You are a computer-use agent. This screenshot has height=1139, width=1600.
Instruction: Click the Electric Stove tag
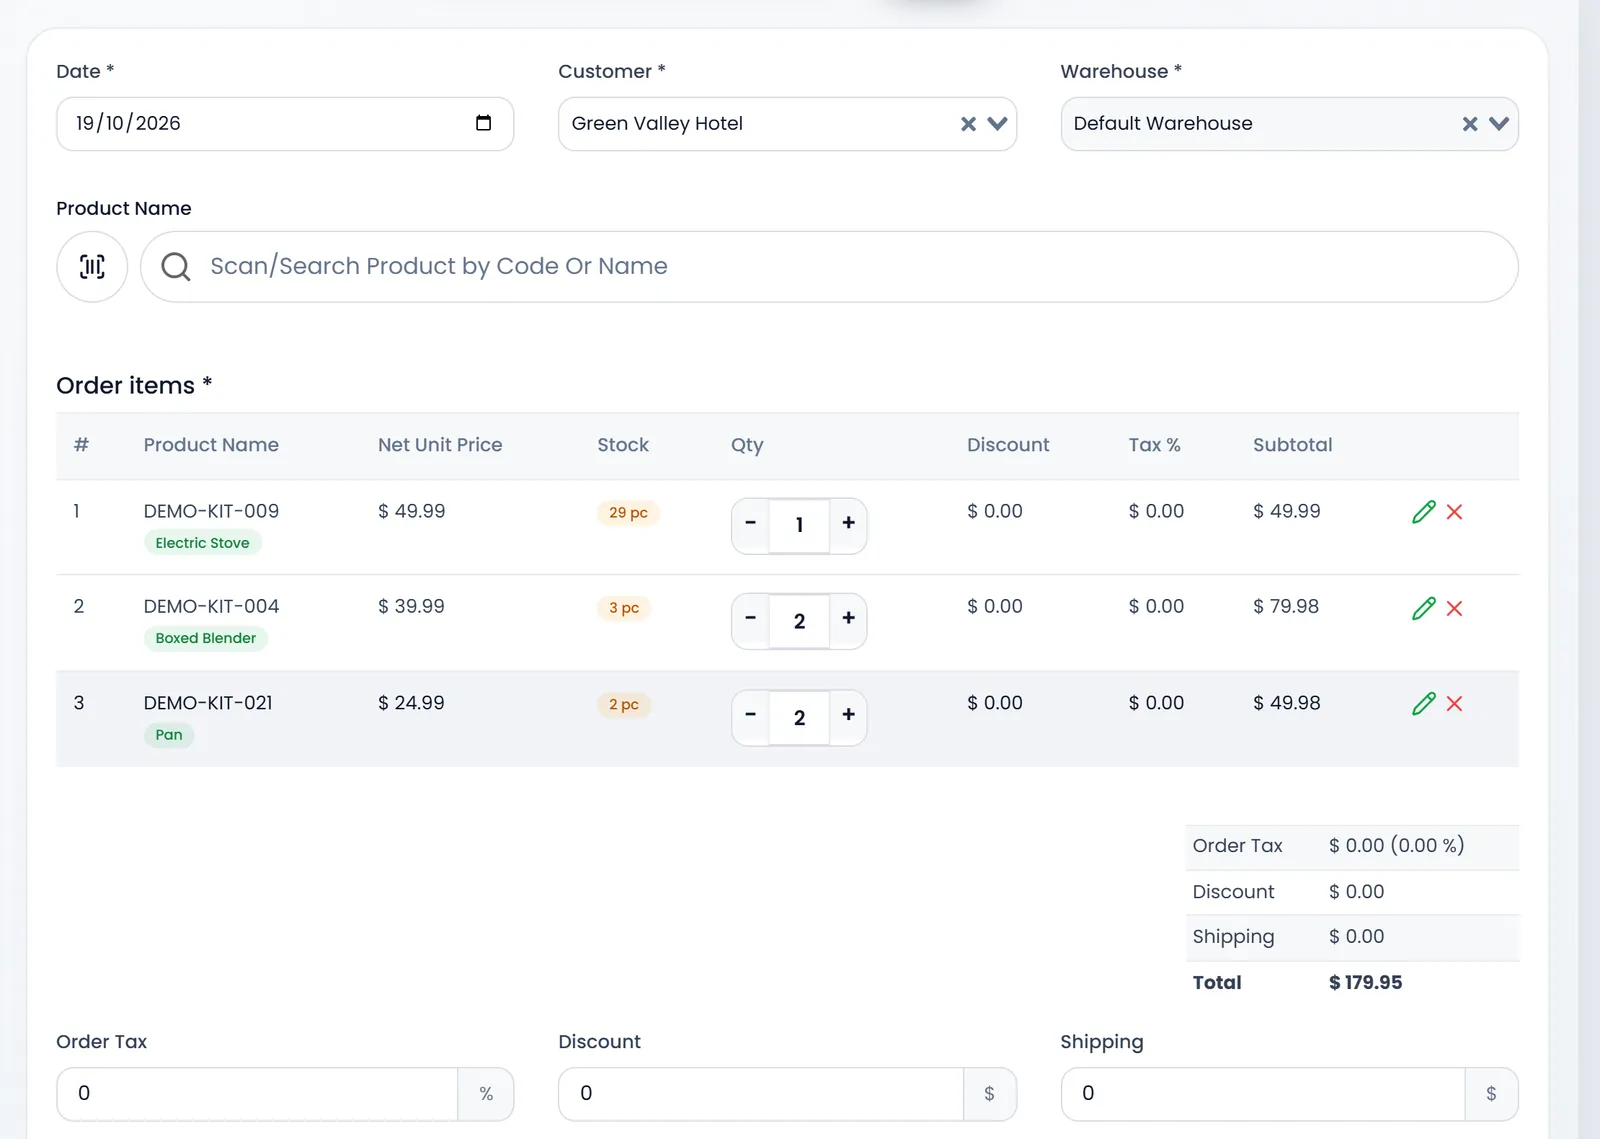202,543
